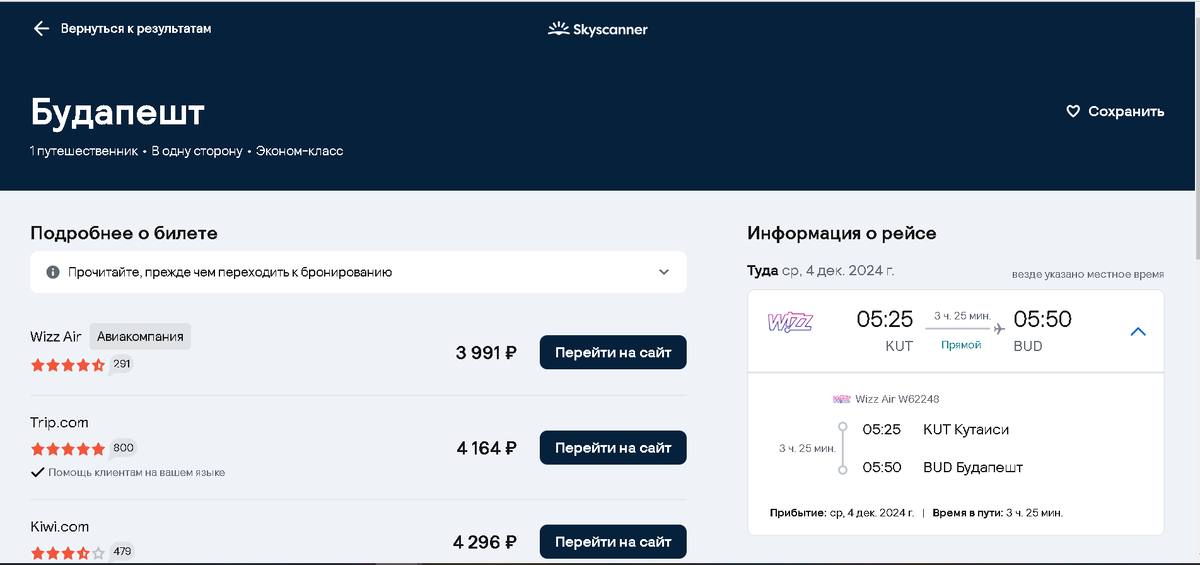Click the Wizz Air provider name

pos(56,337)
